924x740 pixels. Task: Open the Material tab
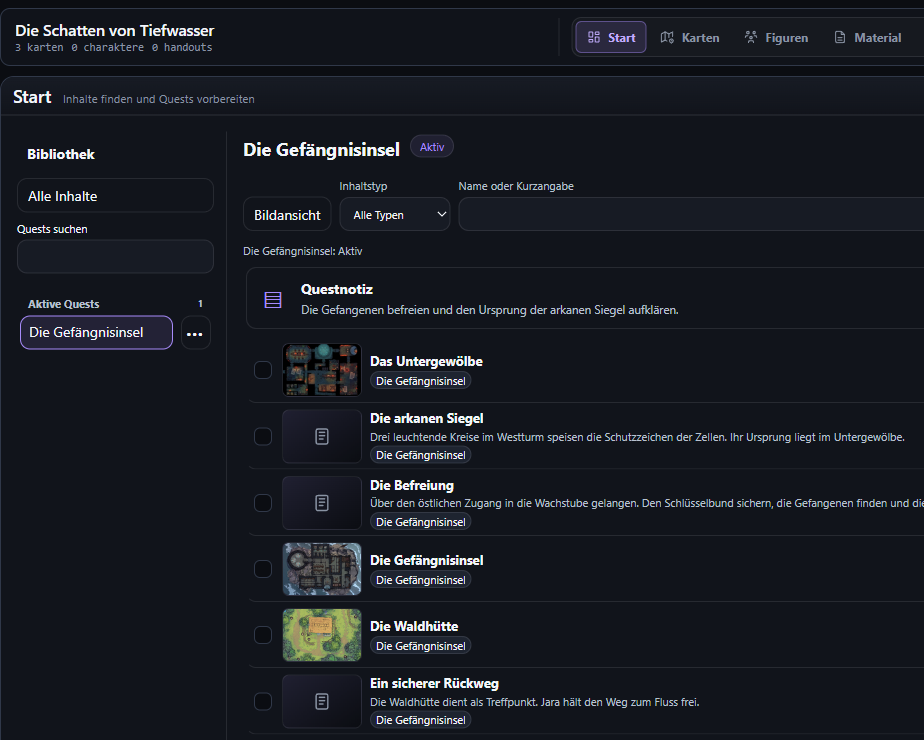click(x=867, y=38)
